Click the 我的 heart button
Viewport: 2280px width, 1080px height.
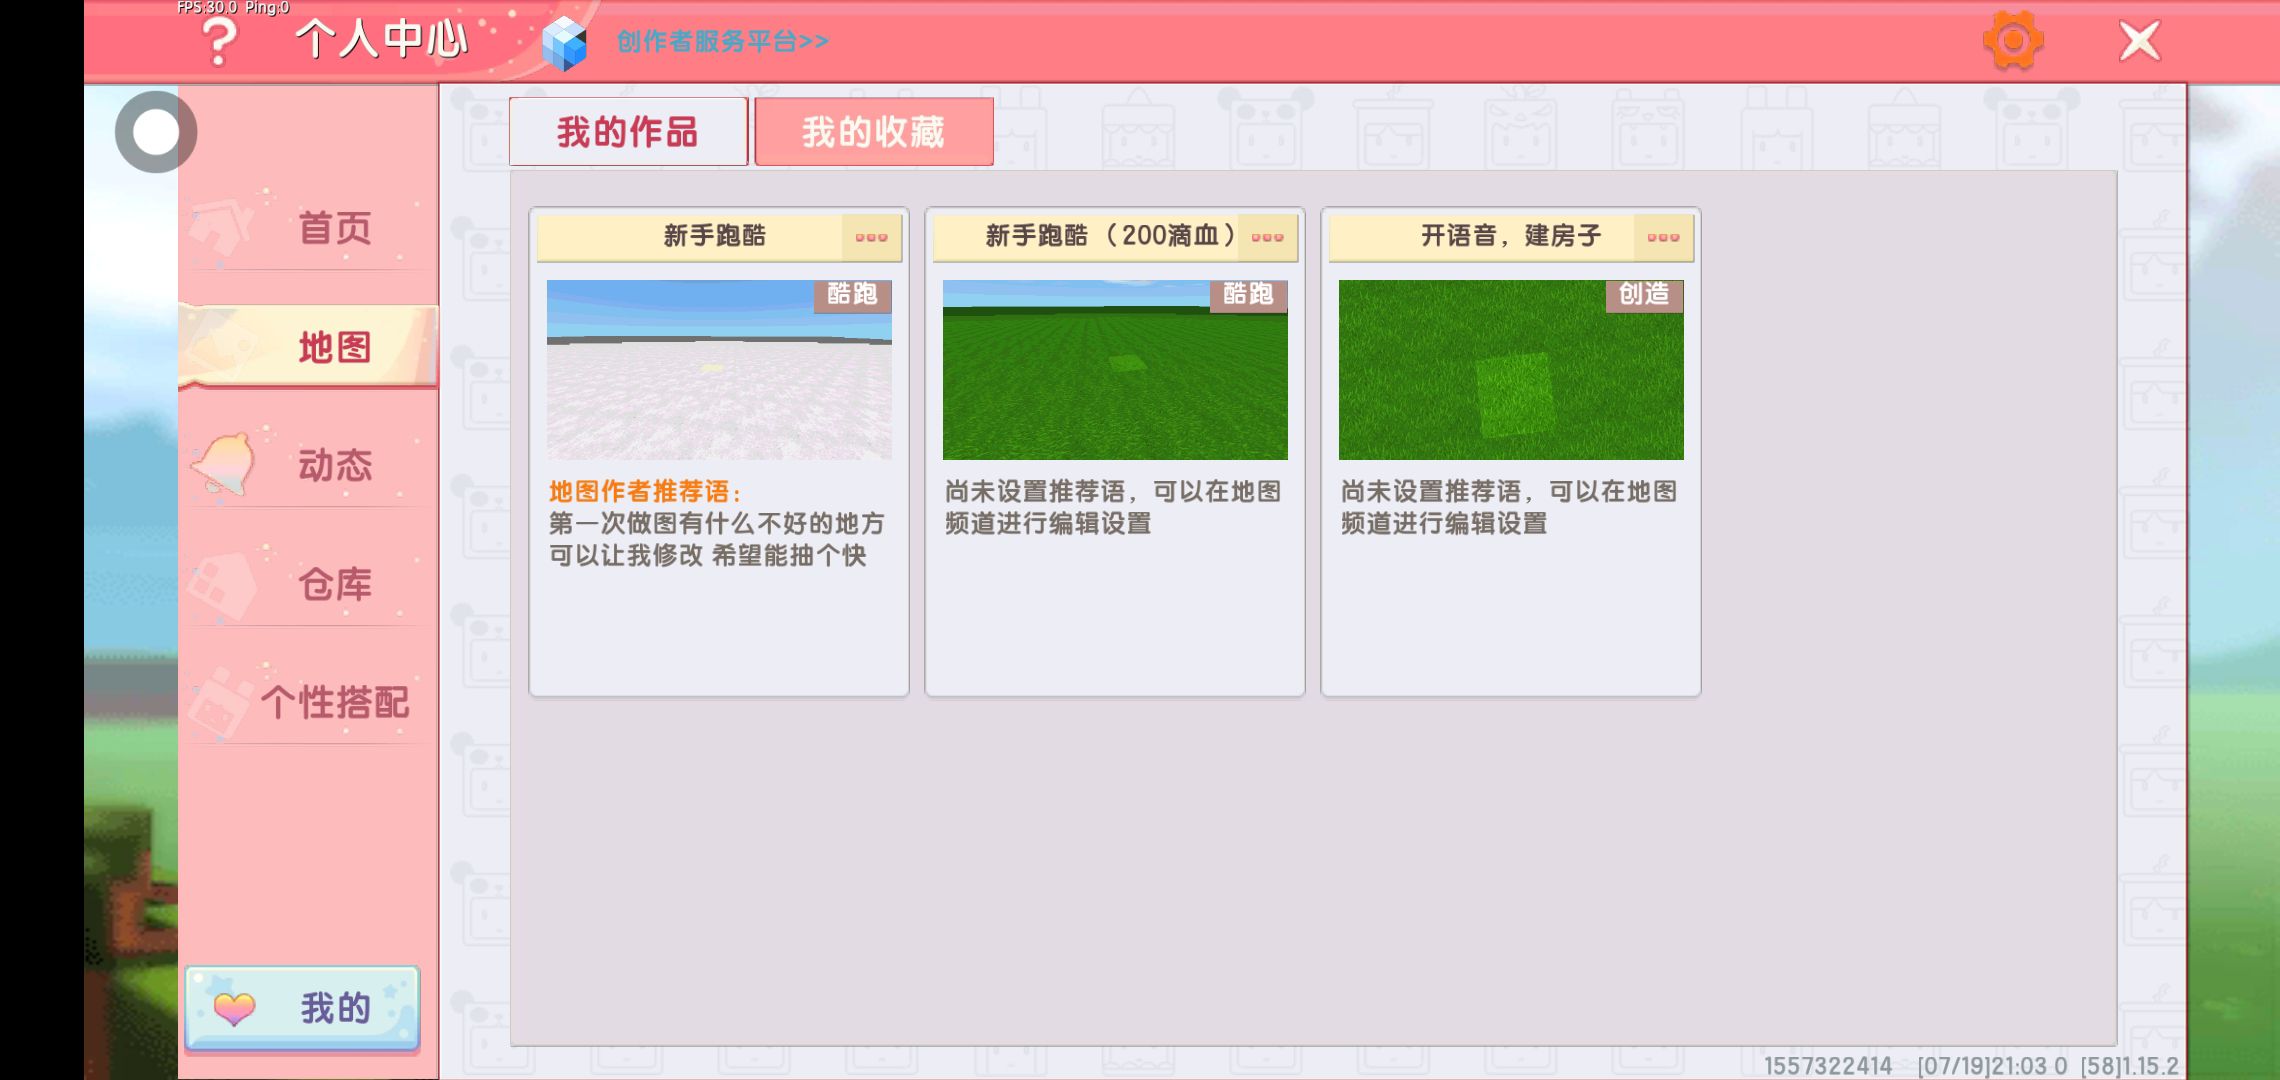click(302, 1008)
